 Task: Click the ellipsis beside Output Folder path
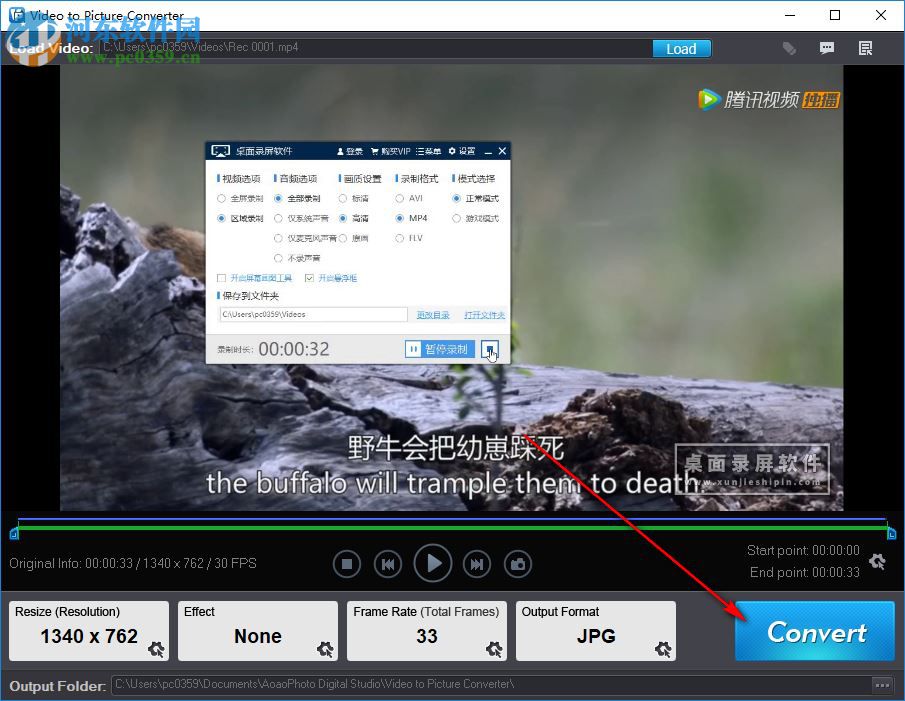(x=882, y=685)
